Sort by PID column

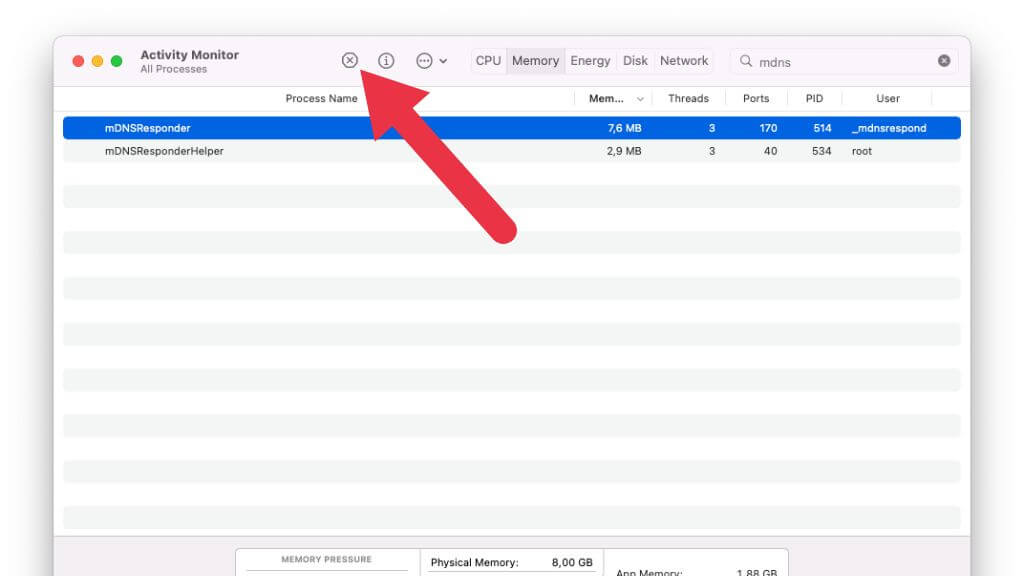click(x=814, y=99)
